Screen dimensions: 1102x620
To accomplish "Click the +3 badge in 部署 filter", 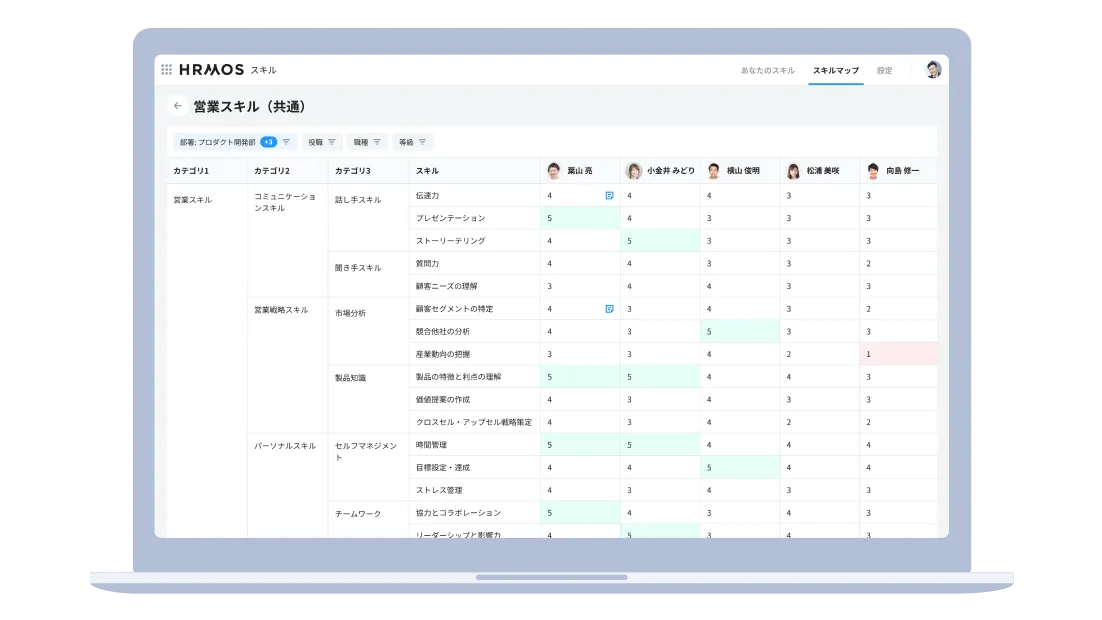I will click(268, 142).
